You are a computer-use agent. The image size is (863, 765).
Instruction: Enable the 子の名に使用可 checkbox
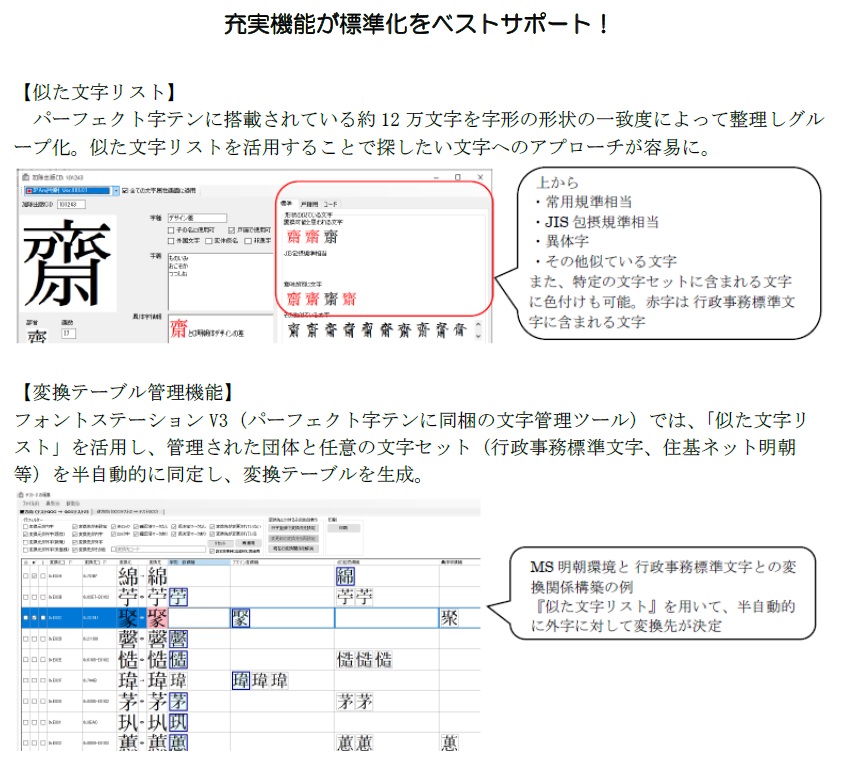coord(170,229)
